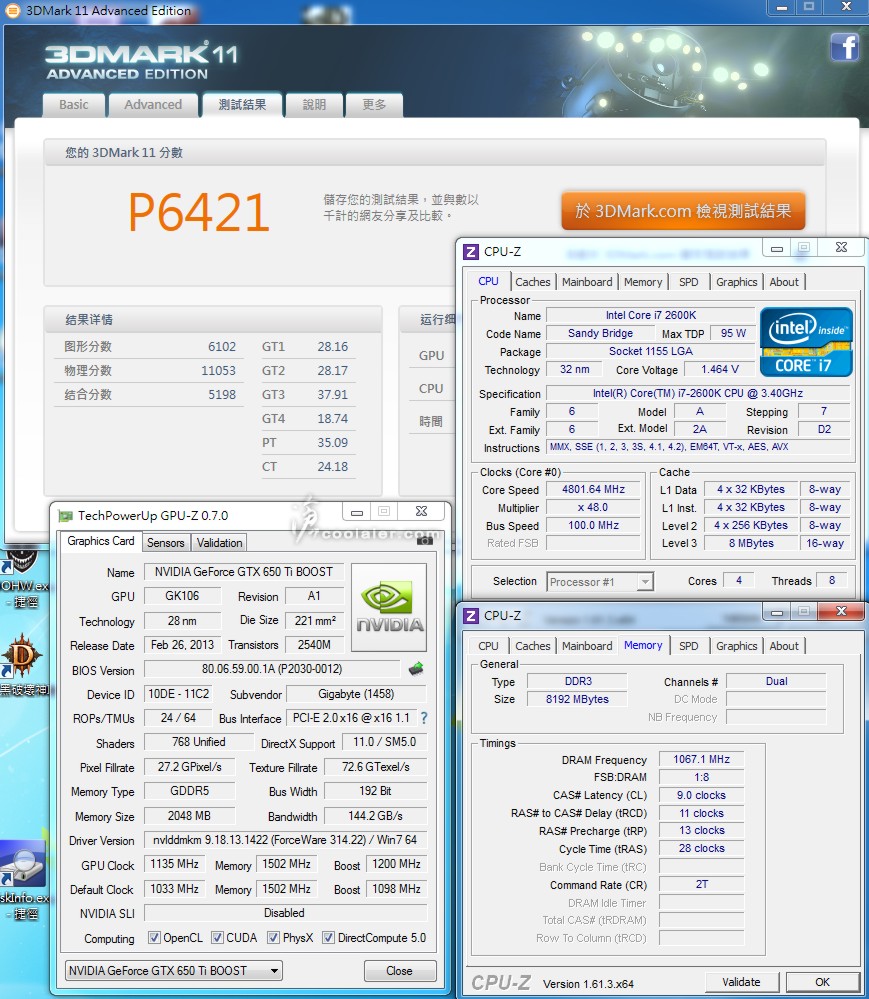
Task: Click the Close button in GPU-Z
Action: tap(399, 970)
